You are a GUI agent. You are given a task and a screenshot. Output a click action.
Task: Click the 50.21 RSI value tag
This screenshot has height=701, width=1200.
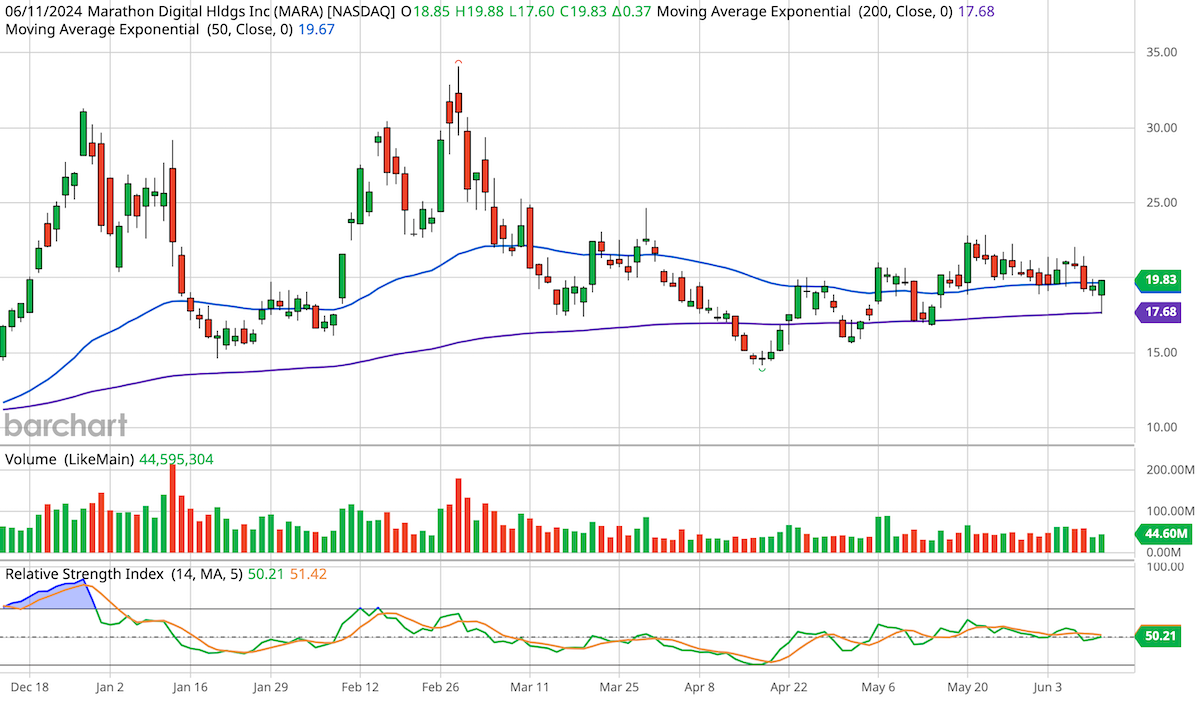[1160, 636]
